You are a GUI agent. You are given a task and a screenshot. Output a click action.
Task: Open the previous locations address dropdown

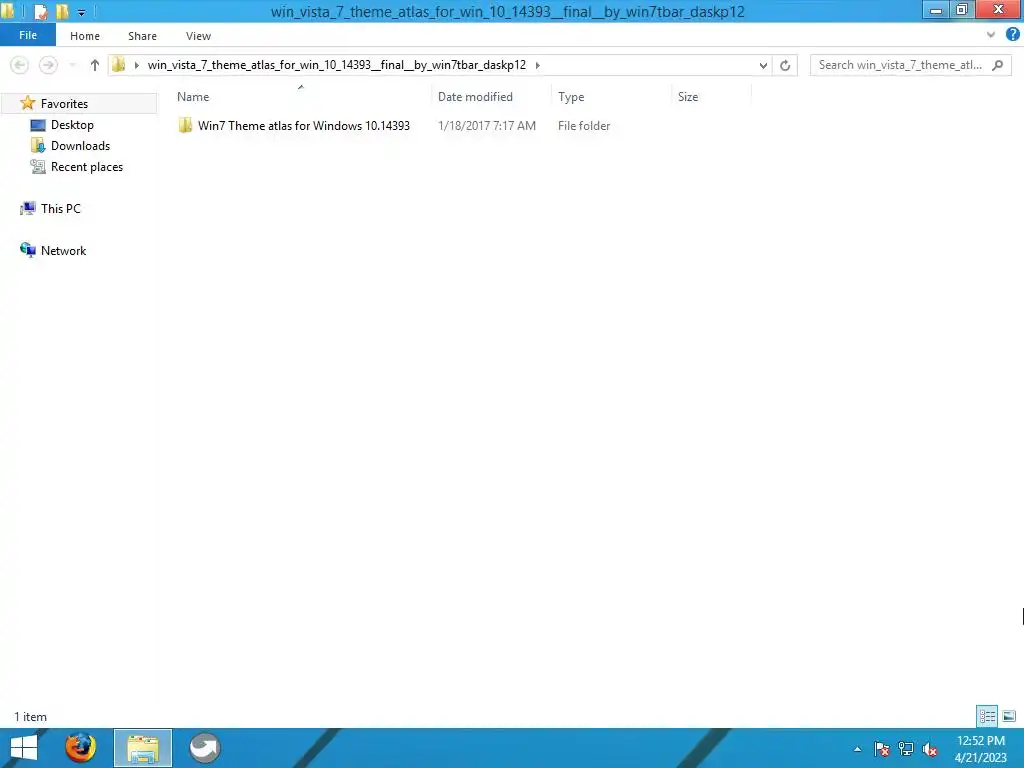763,65
